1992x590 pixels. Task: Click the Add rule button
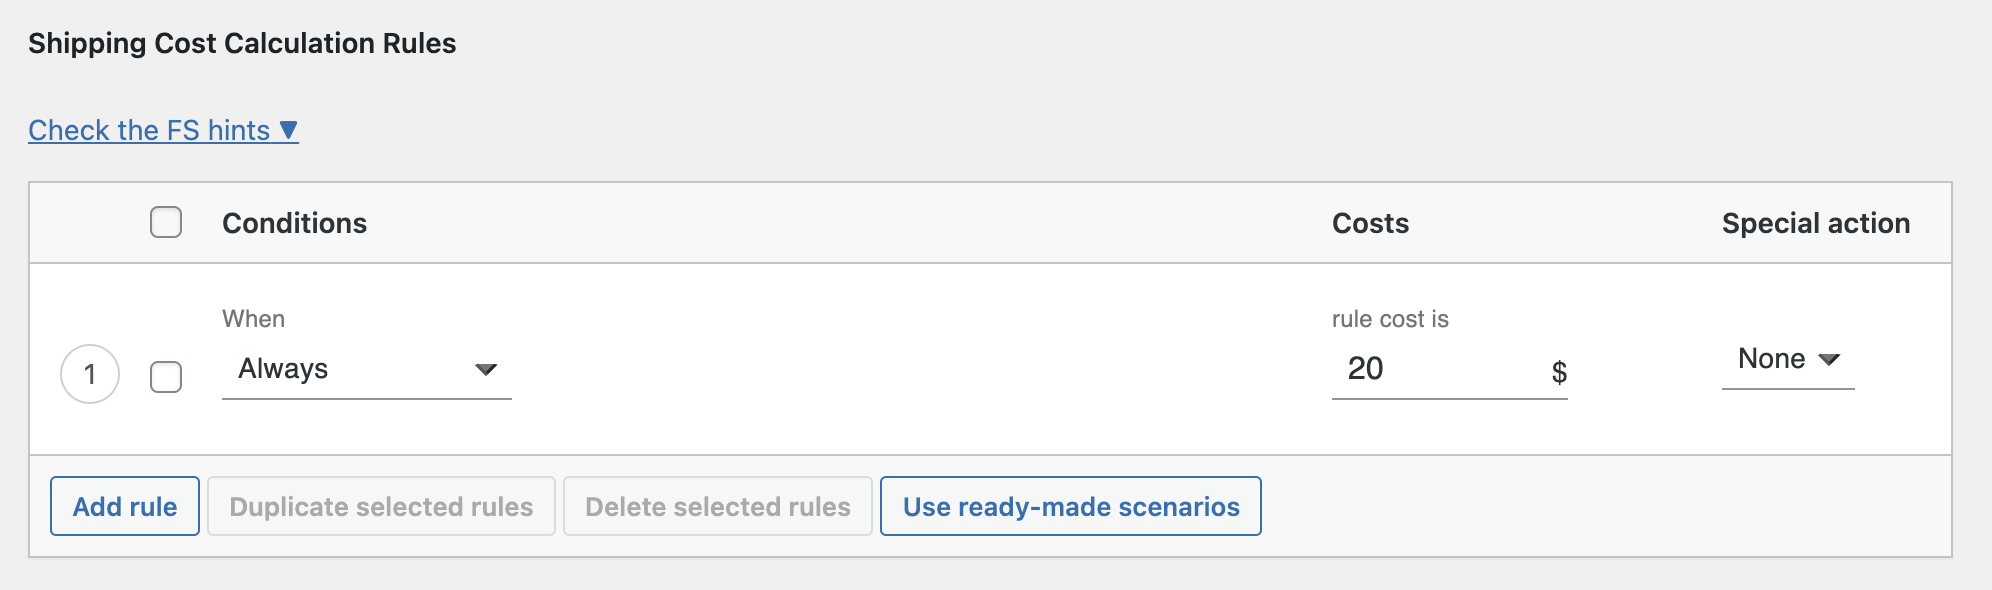coord(124,506)
